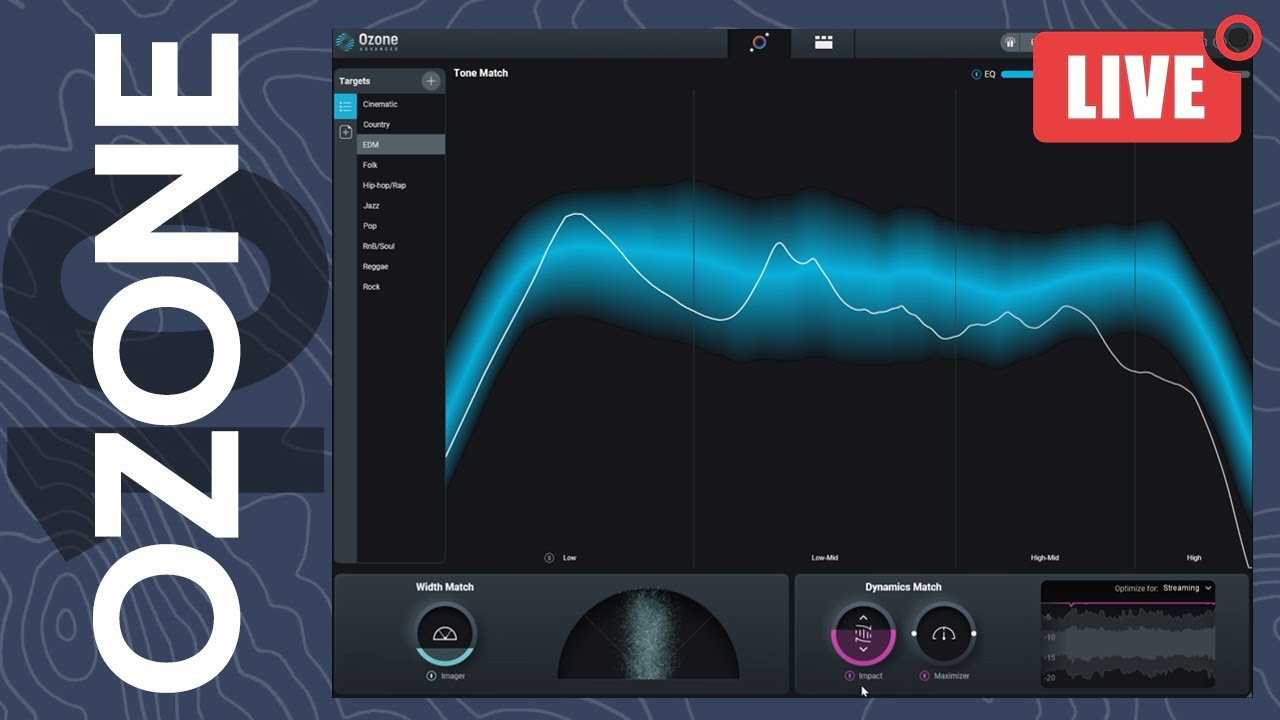Switch to the module chain view icon

823,42
